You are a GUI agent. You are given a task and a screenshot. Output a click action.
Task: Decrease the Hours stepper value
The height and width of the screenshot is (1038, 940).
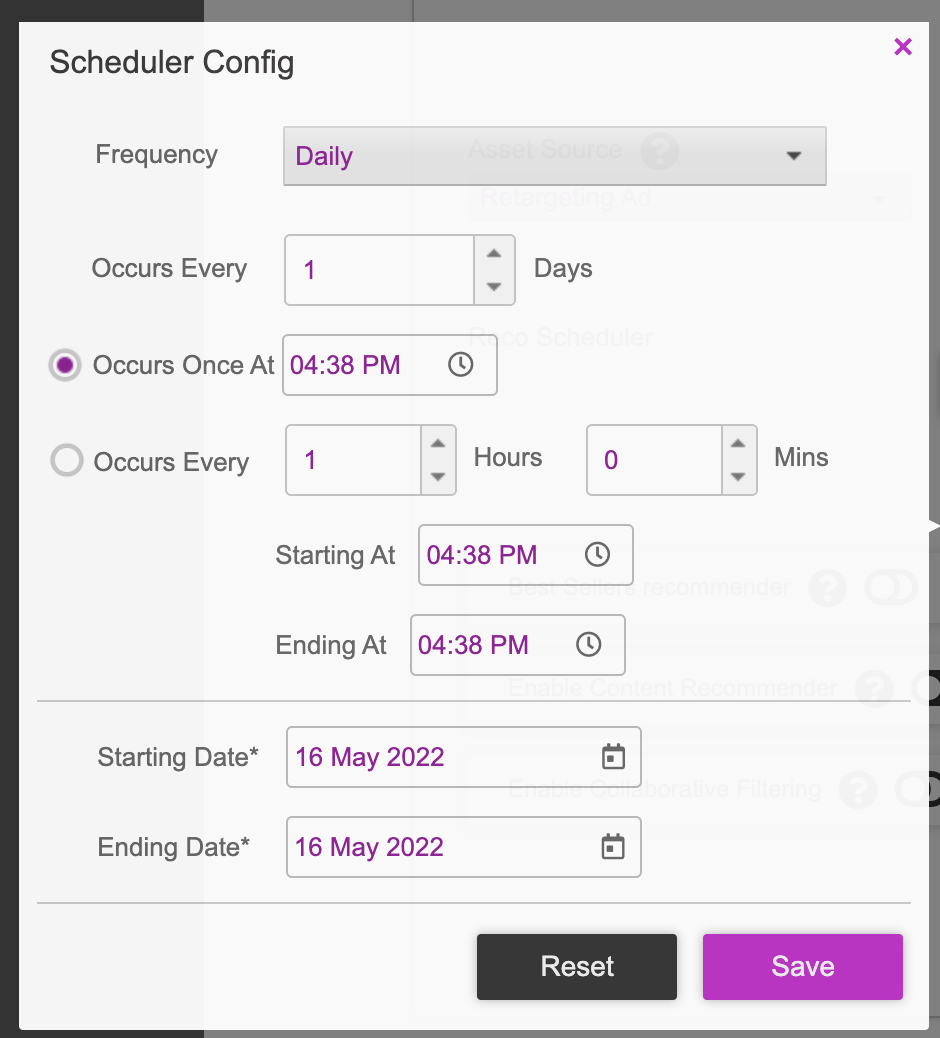[438, 477]
